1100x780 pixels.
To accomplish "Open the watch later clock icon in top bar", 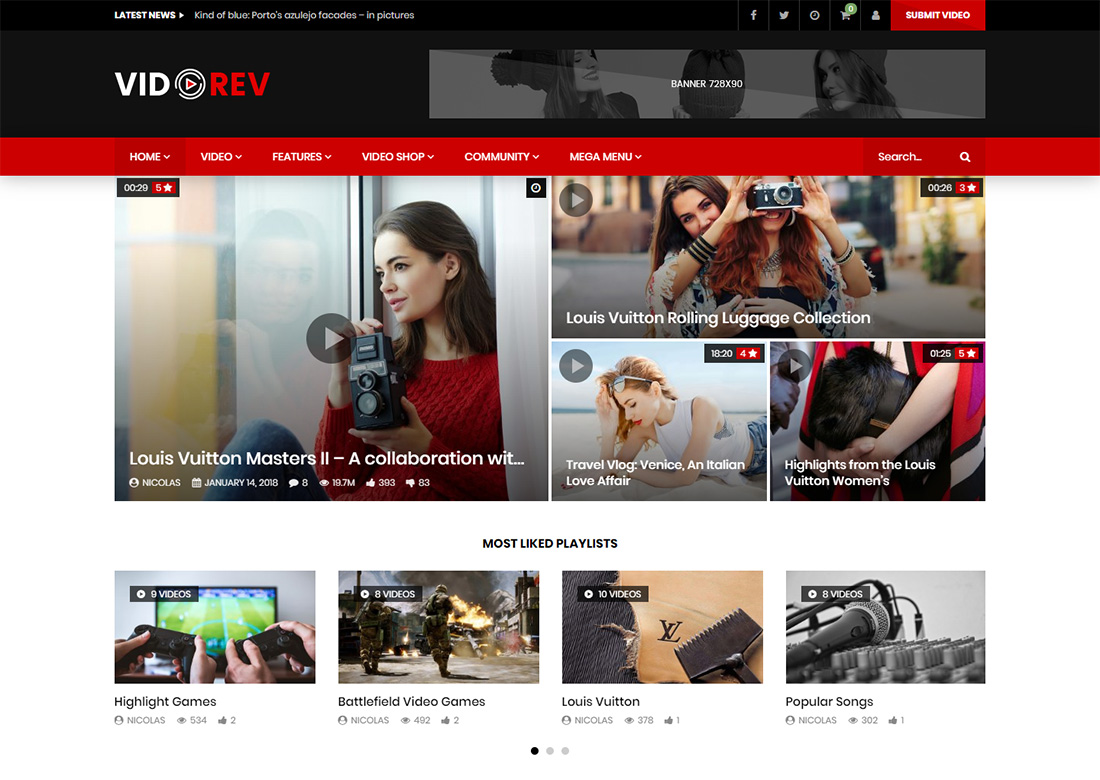I will click(x=814, y=15).
